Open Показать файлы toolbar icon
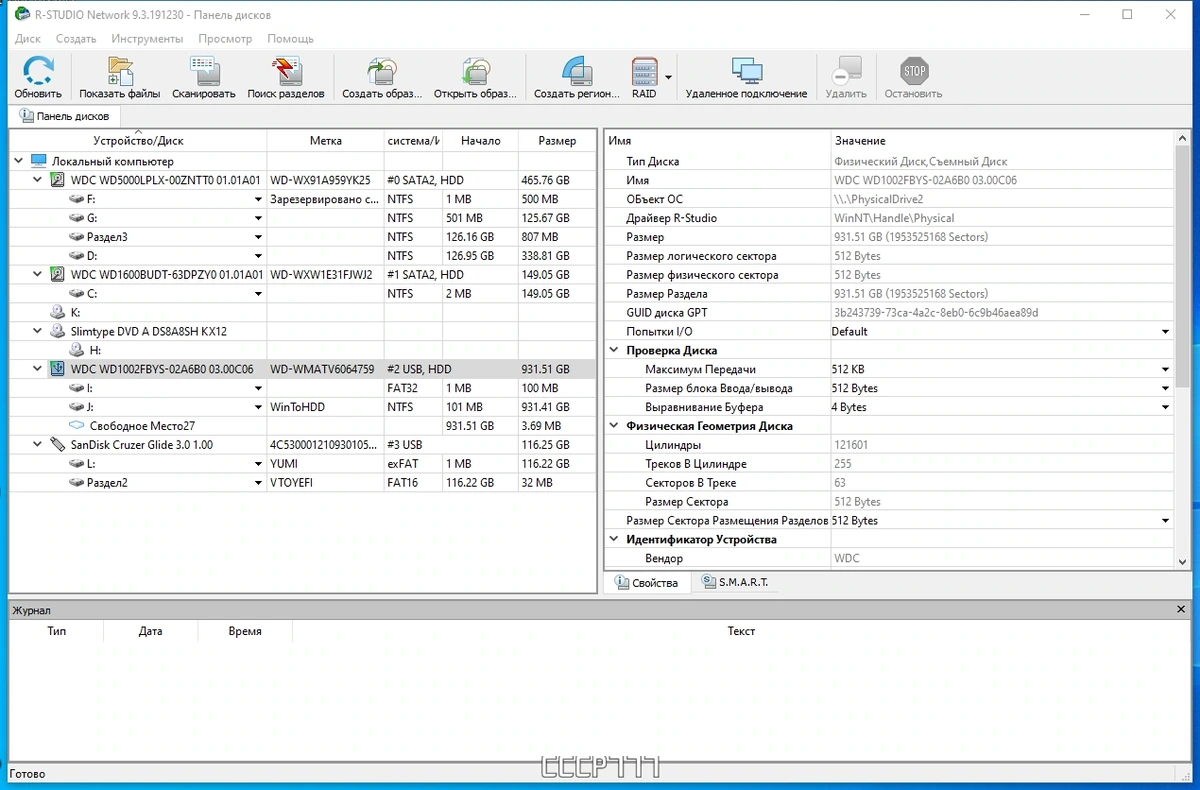The width and height of the screenshot is (1200, 790). pyautogui.click(x=119, y=72)
